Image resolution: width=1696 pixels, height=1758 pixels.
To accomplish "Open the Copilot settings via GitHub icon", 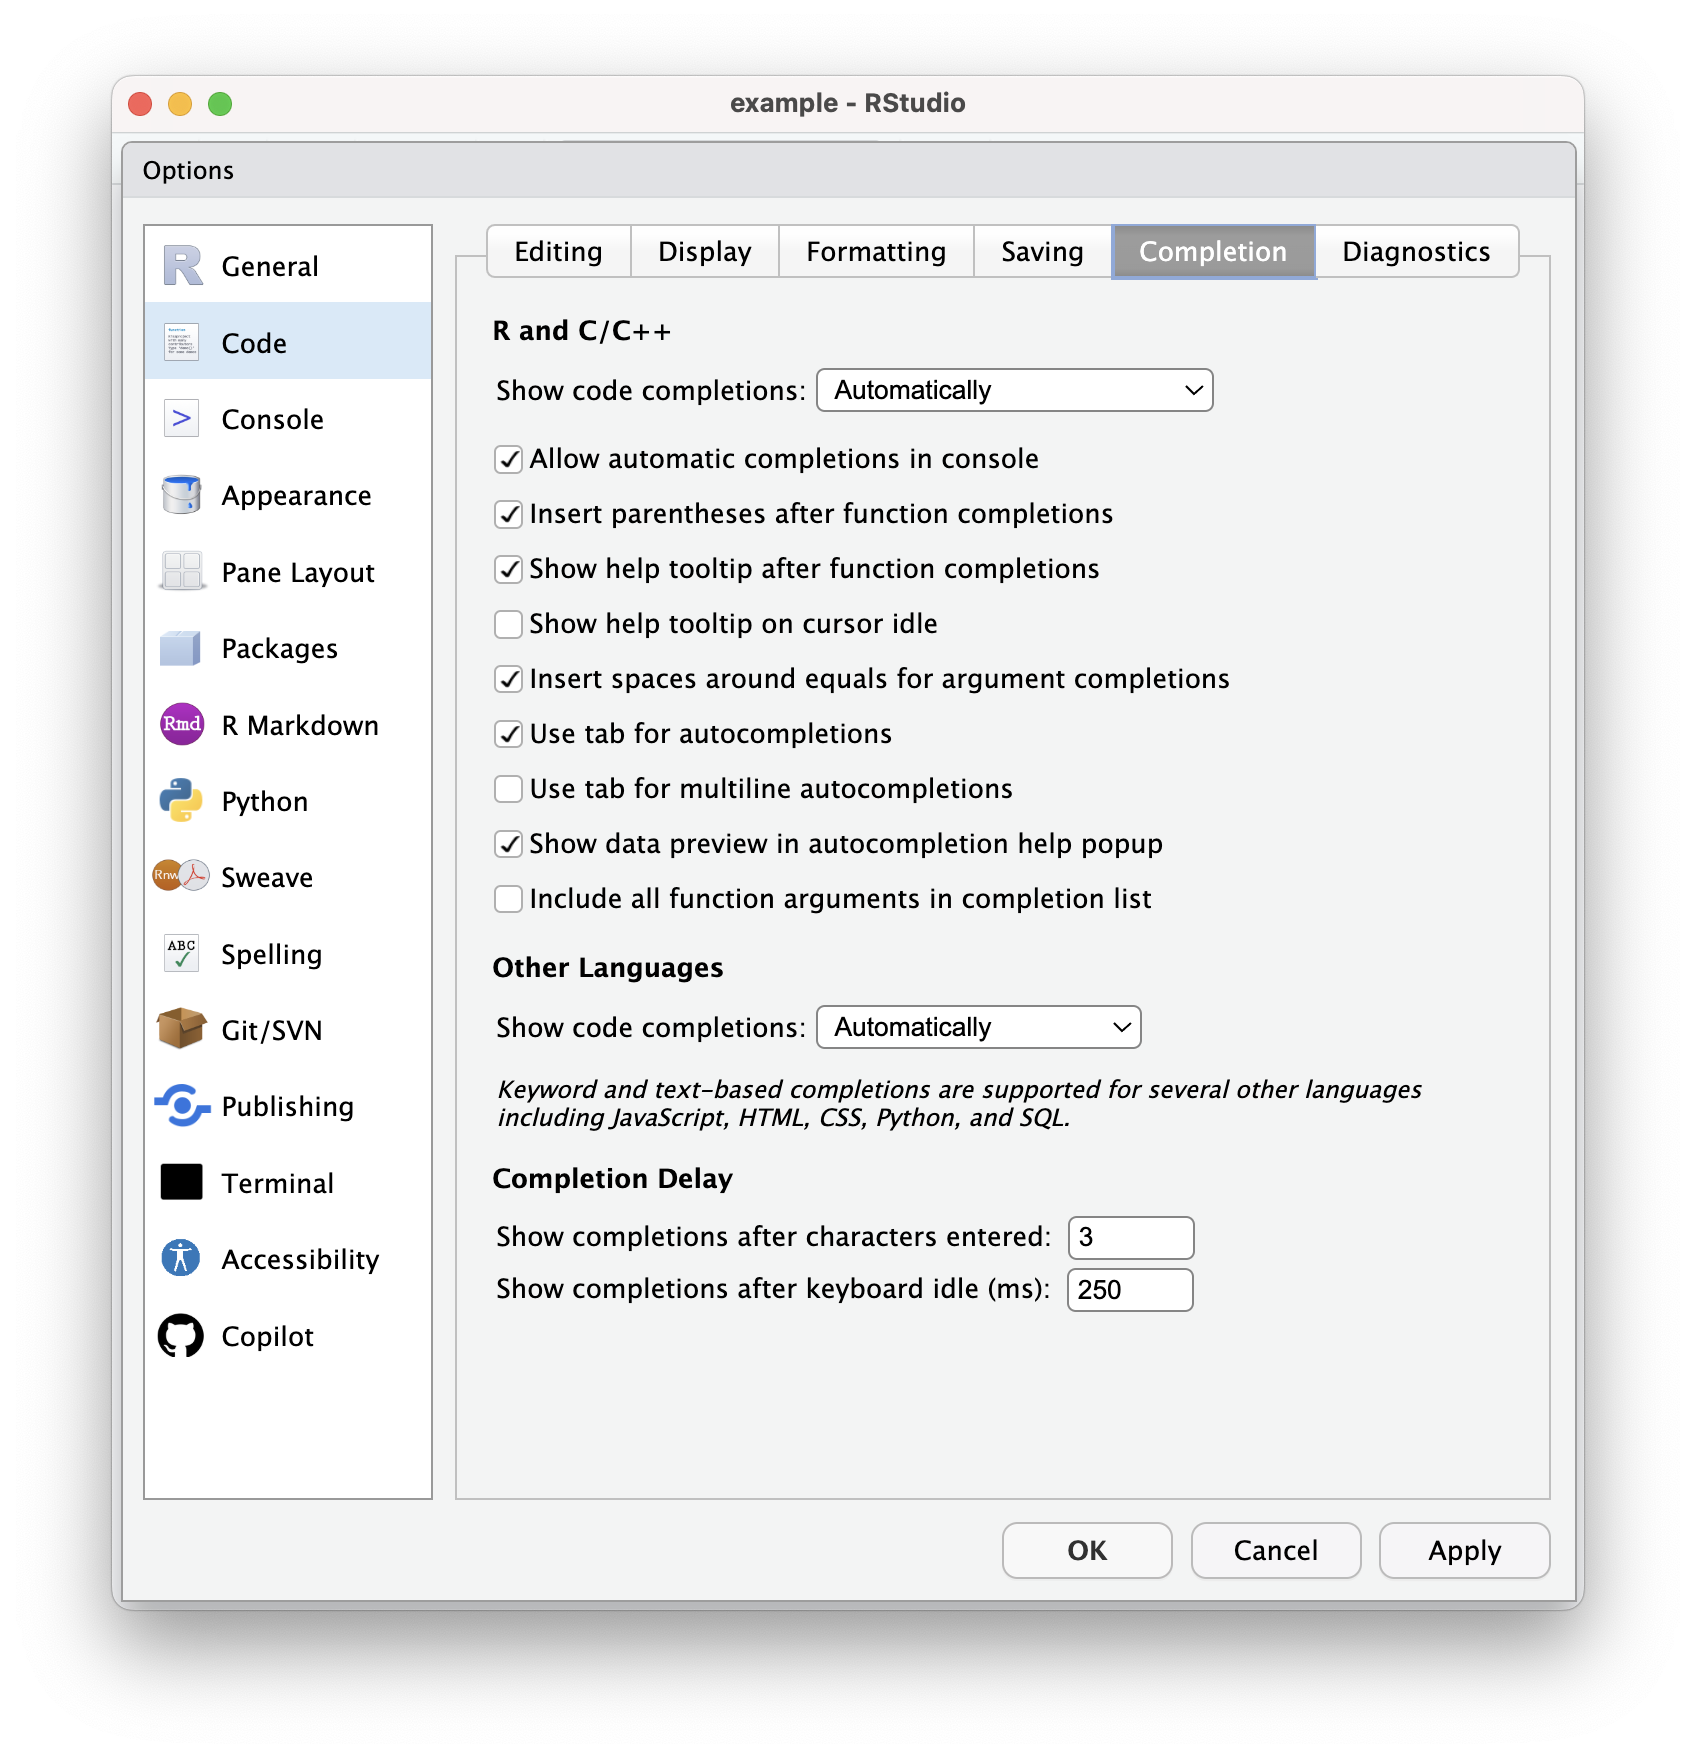I will (181, 1336).
